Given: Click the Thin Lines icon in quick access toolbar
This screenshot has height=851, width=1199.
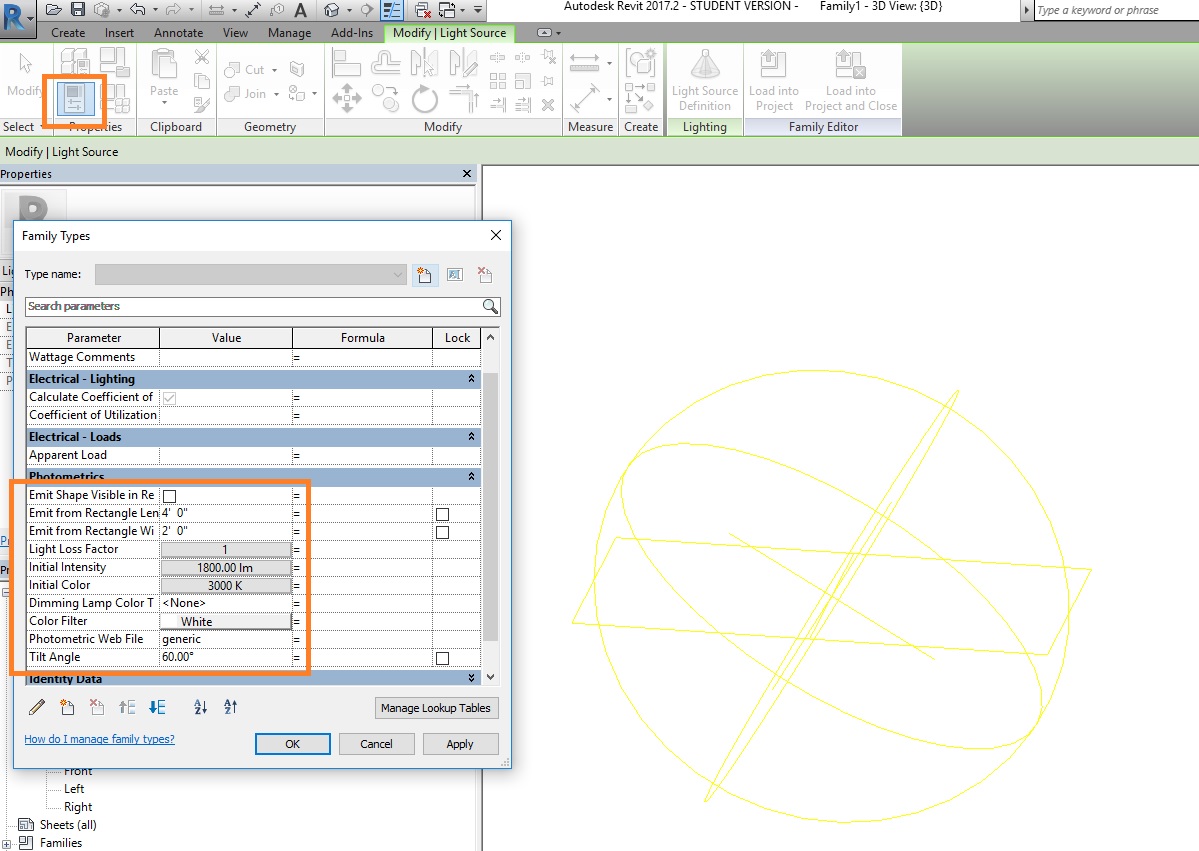Looking at the screenshot, I should click(x=392, y=10).
